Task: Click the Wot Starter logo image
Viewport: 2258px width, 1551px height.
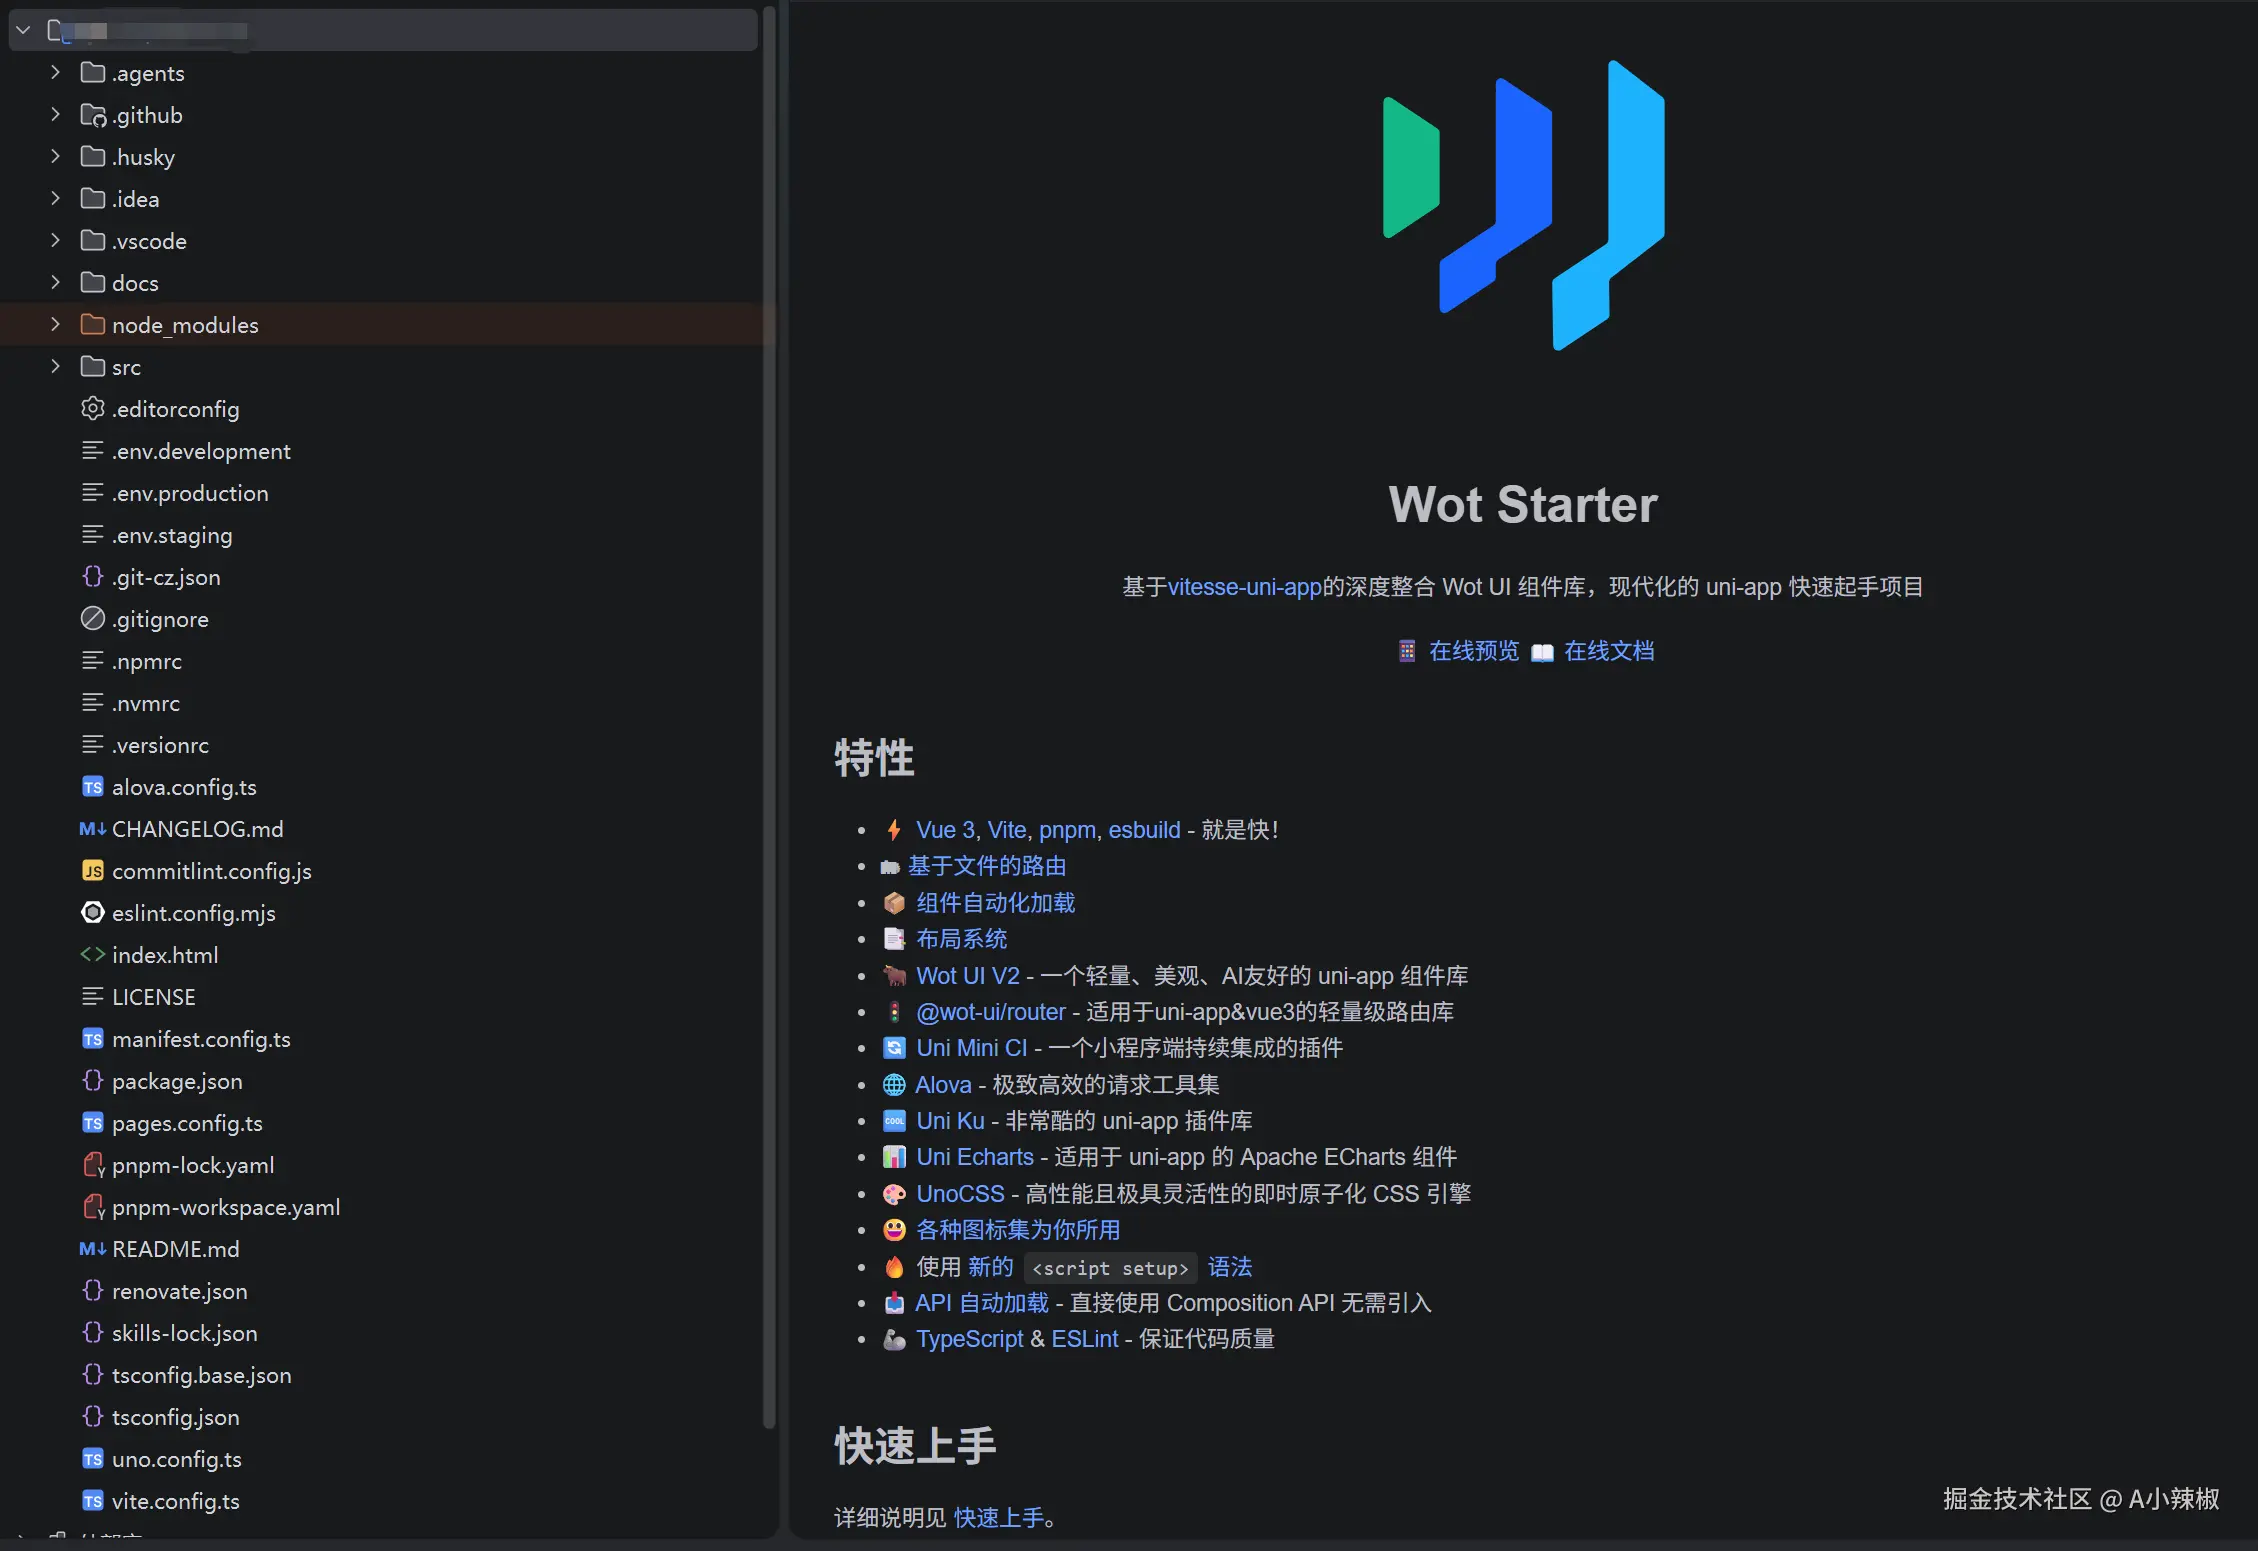Action: (1523, 205)
